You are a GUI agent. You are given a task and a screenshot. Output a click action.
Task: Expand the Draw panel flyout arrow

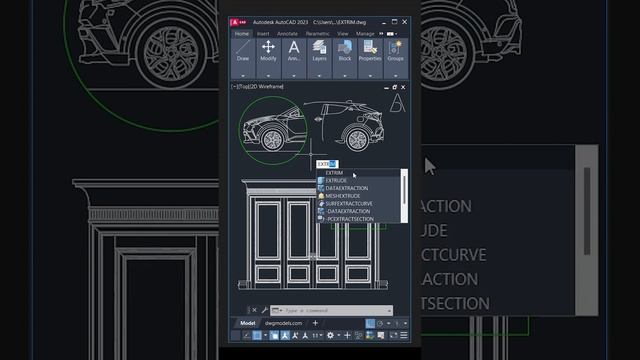pyautogui.click(x=243, y=76)
